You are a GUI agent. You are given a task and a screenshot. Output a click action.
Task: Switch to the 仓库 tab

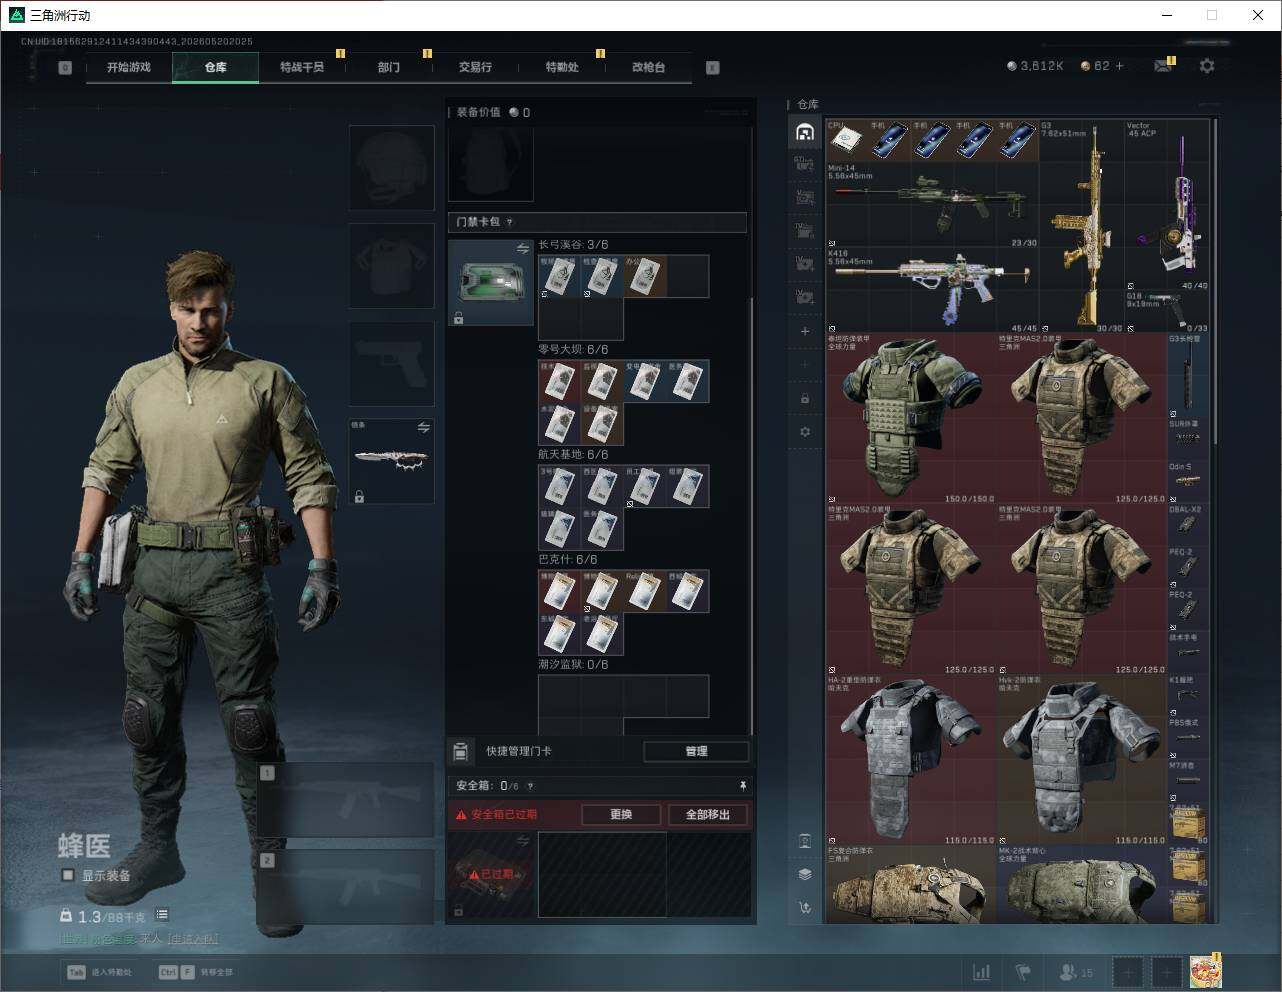[216, 67]
